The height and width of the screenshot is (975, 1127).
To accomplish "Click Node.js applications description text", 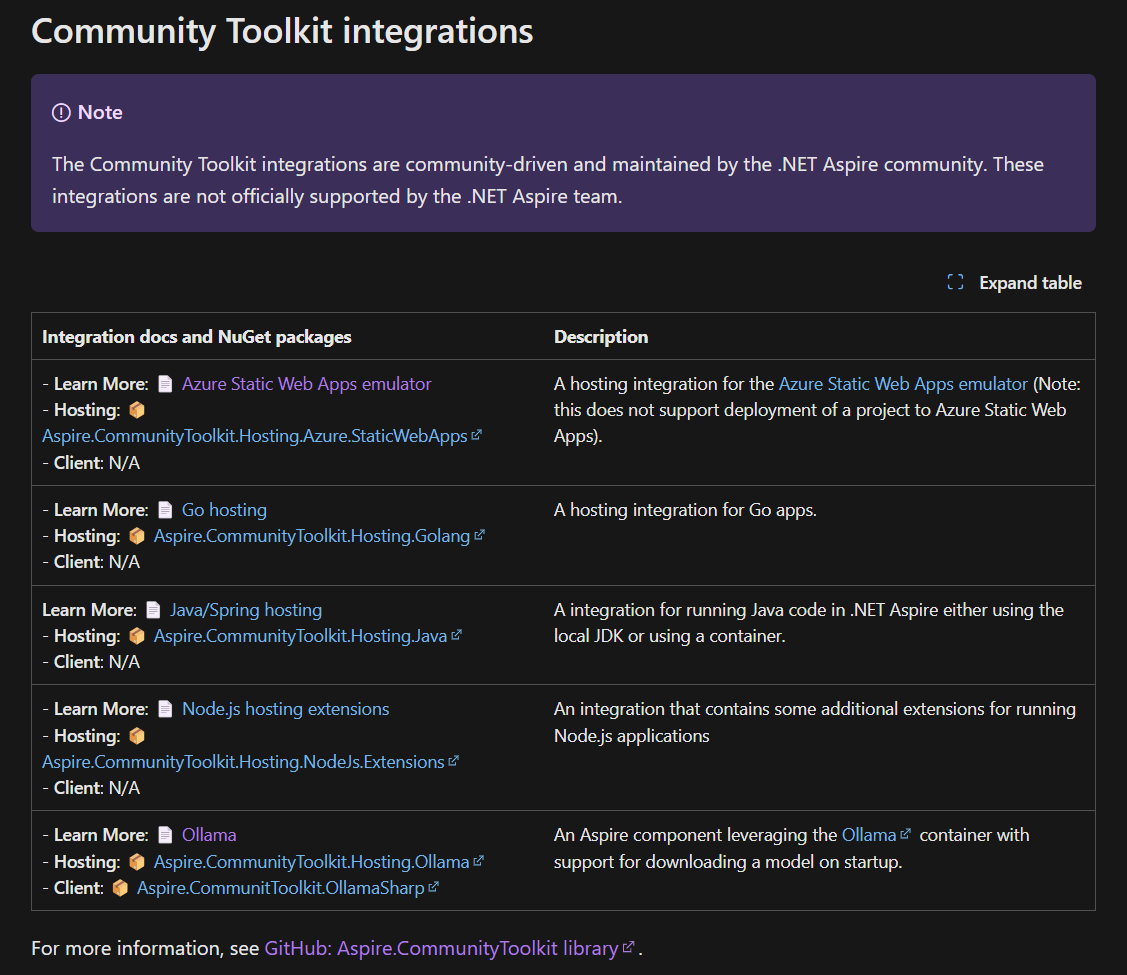I will [x=815, y=722].
